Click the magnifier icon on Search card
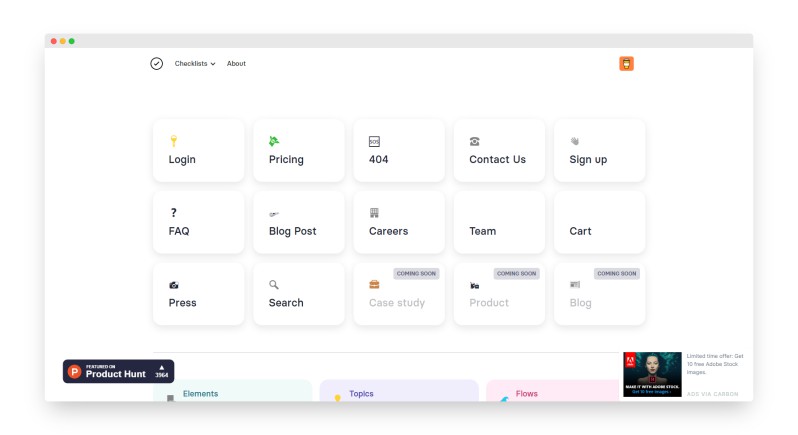Screen dimensions: 798x435 (x=274, y=285)
